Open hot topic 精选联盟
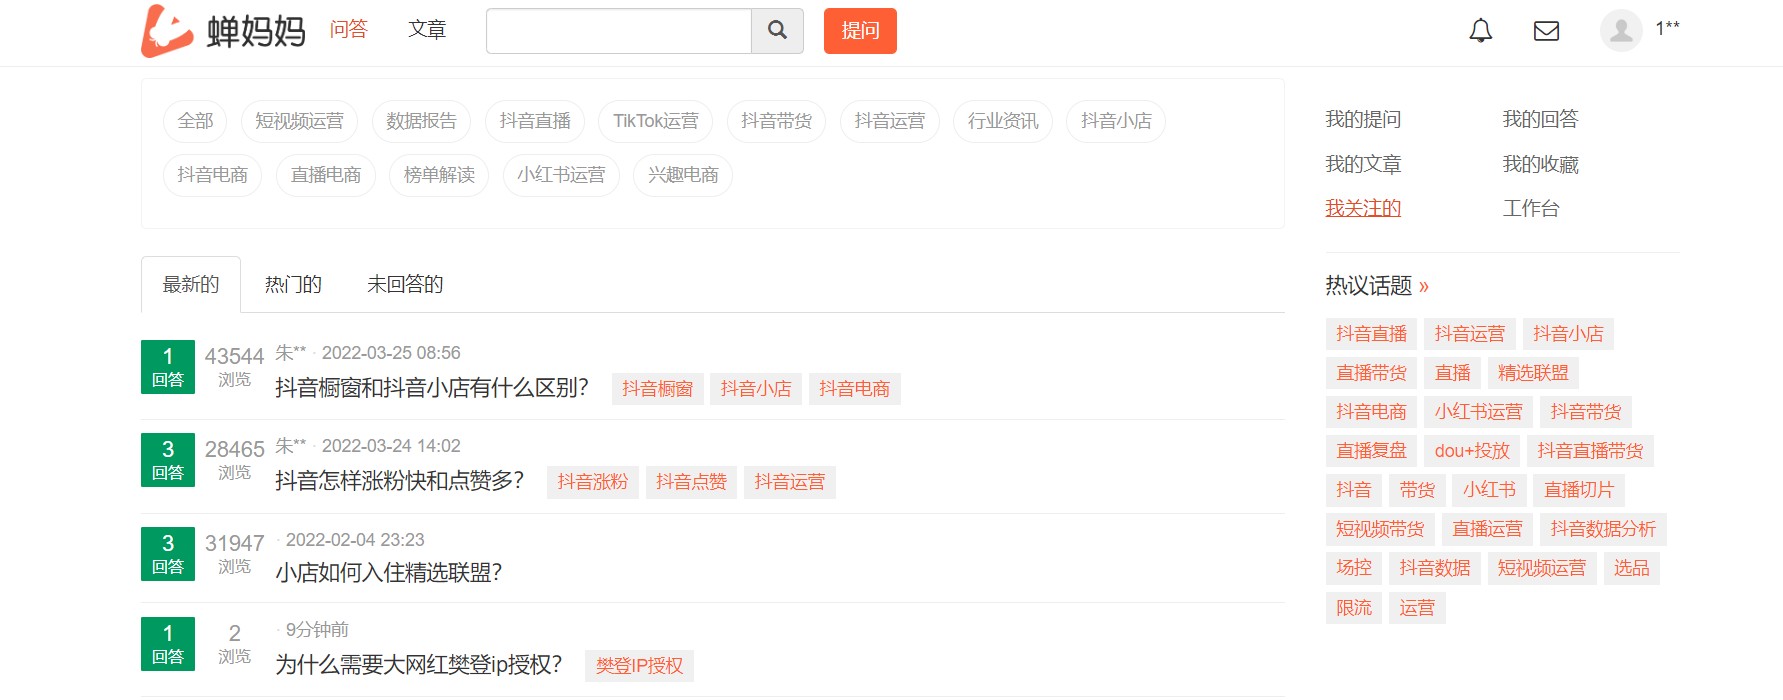 pyautogui.click(x=1533, y=373)
